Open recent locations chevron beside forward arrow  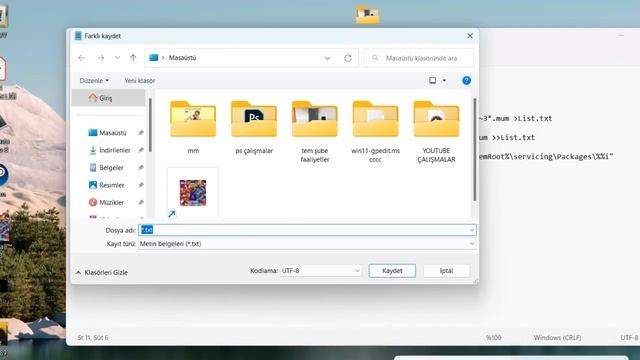(118, 58)
